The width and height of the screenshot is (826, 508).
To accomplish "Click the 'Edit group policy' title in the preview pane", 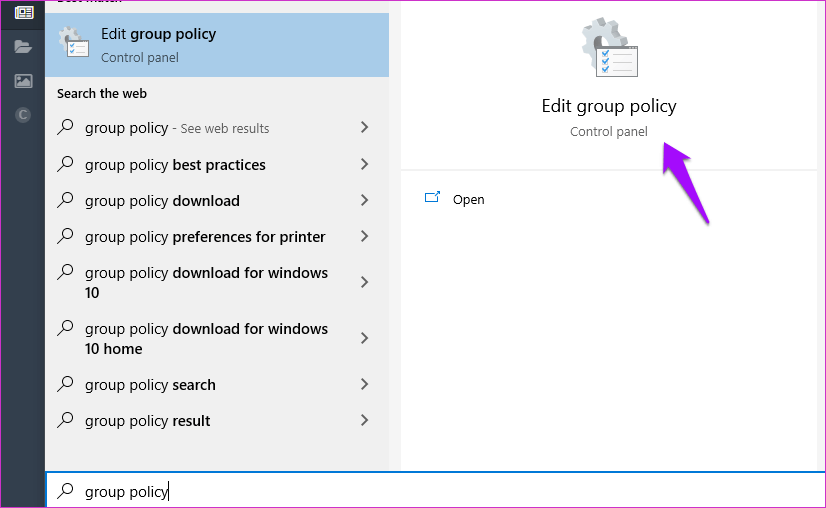I will click(608, 106).
